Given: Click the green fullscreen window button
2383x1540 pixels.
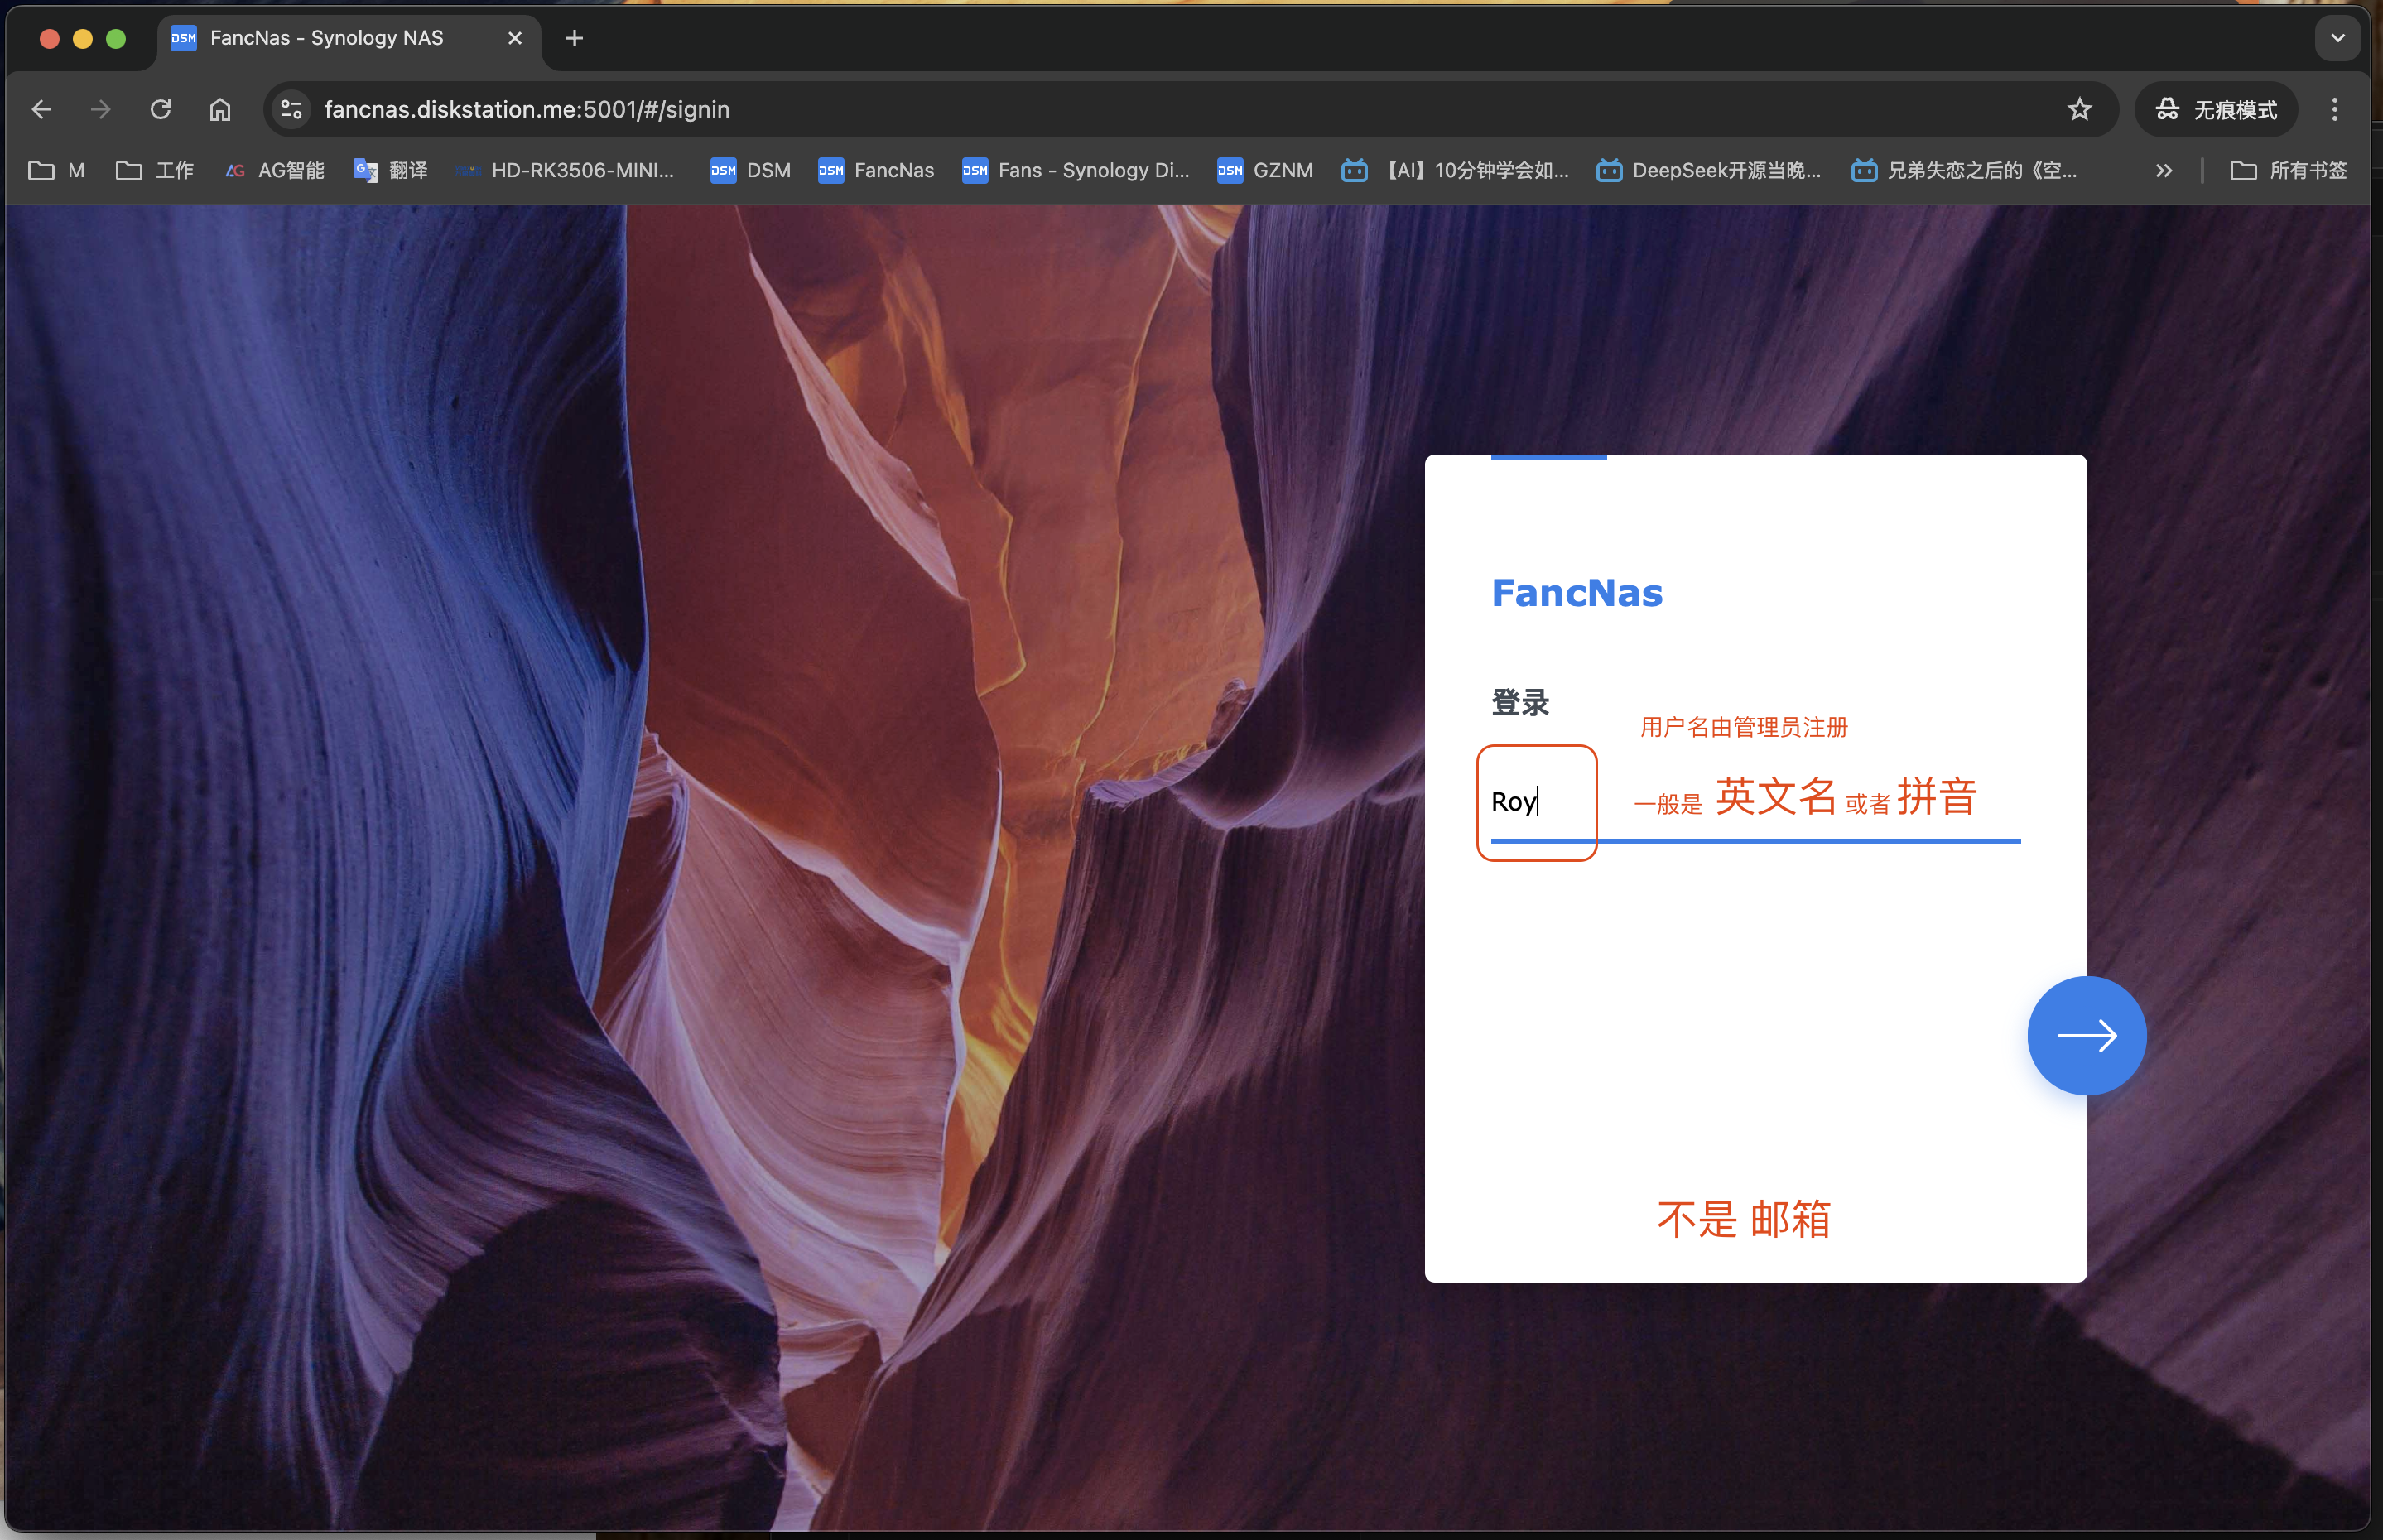Looking at the screenshot, I should (x=116, y=38).
